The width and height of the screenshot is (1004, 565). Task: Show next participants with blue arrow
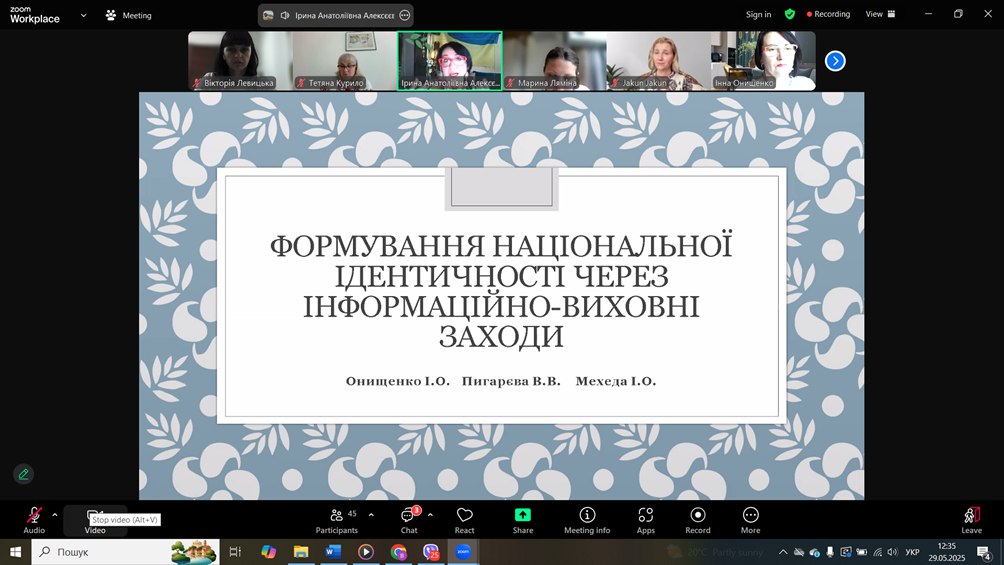835,61
